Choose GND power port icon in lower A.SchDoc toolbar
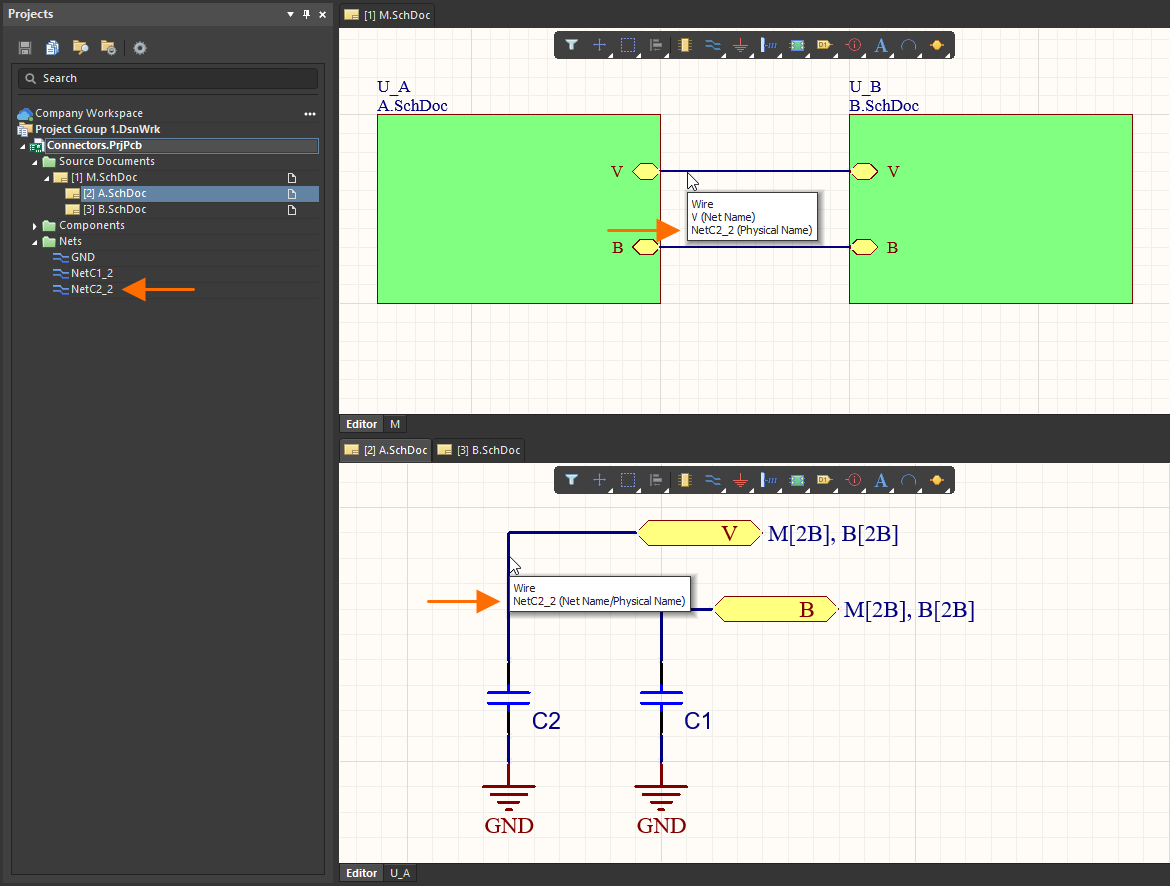Viewport: 1170px width, 886px height. coord(740,480)
